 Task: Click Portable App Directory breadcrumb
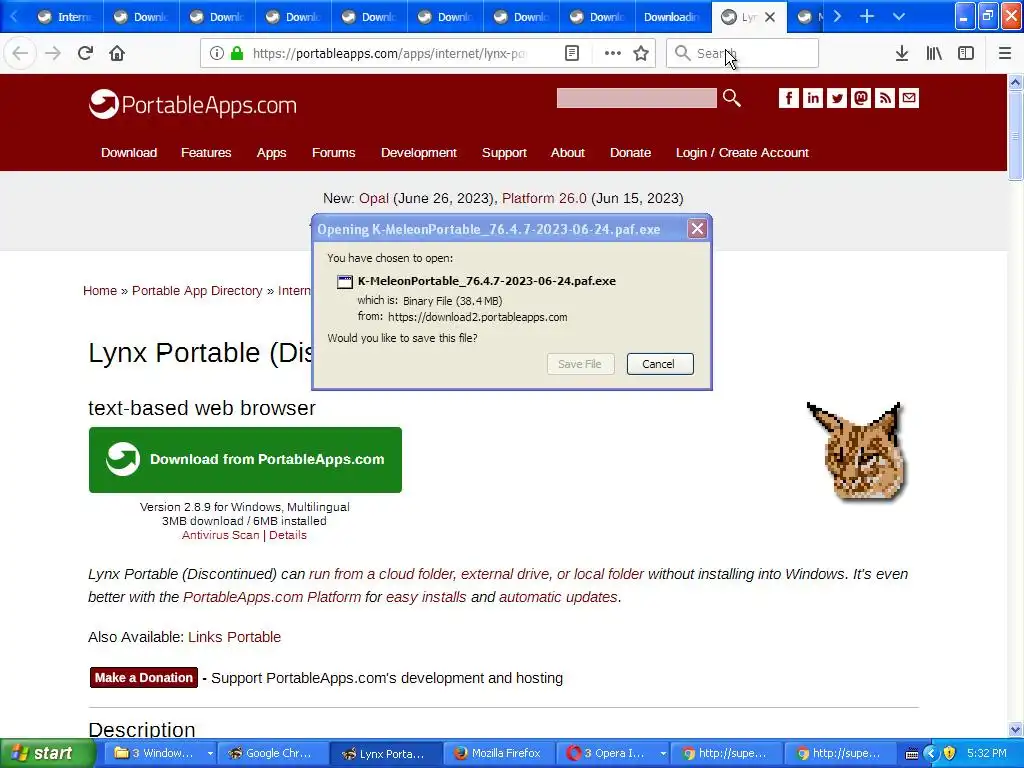pos(197,291)
